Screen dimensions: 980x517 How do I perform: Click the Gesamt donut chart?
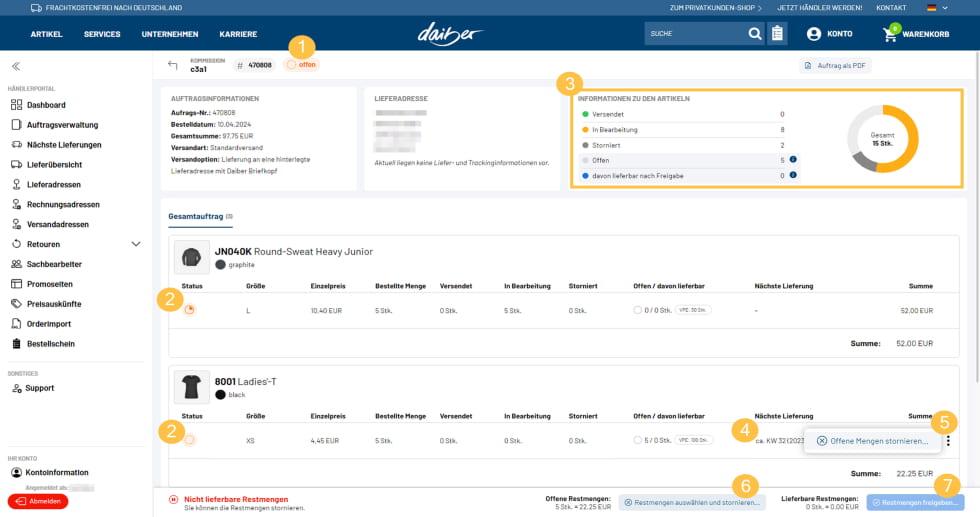point(882,139)
